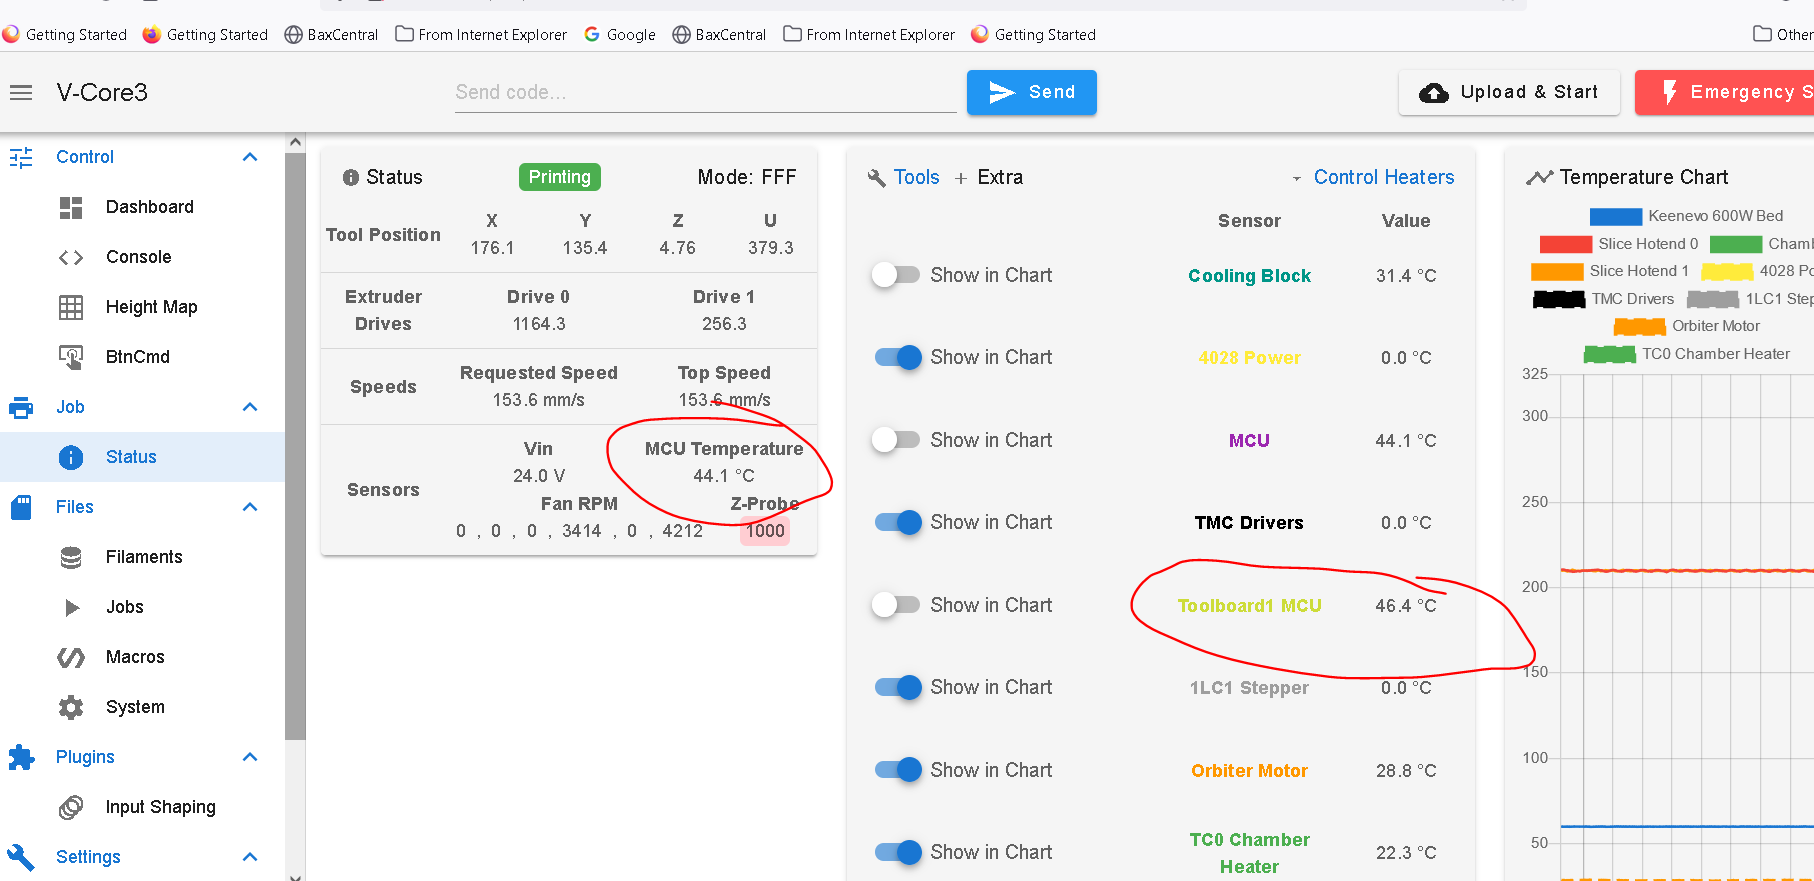Click the Send button

click(x=1032, y=93)
